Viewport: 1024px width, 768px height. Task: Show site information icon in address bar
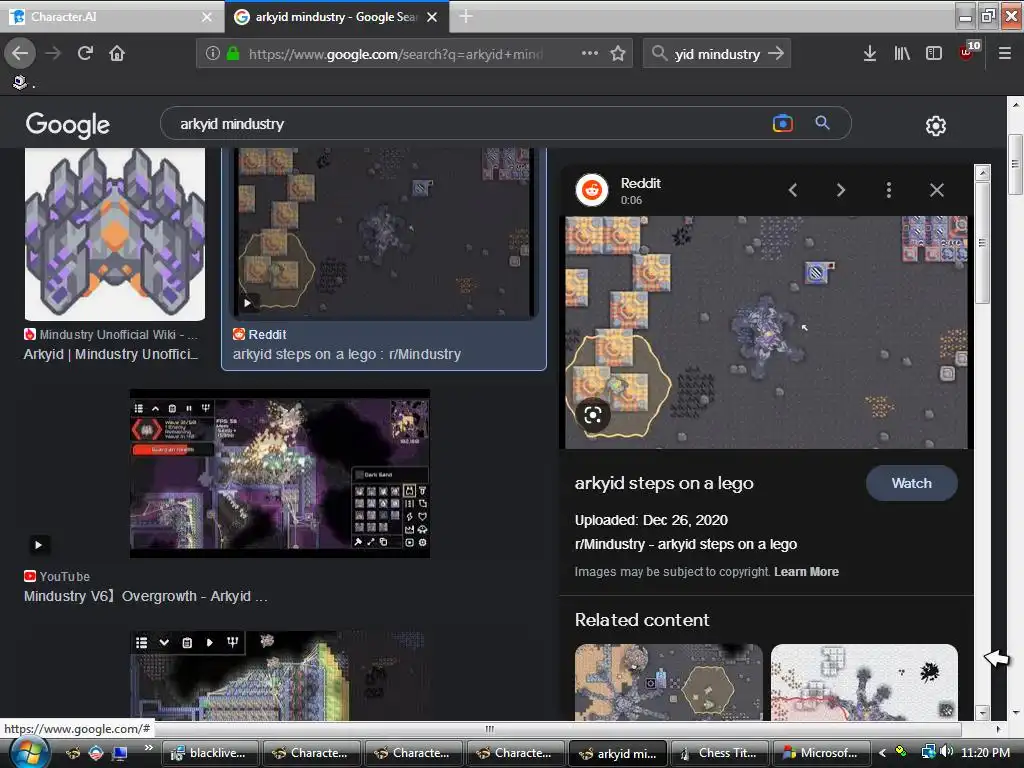coord(212,54)
